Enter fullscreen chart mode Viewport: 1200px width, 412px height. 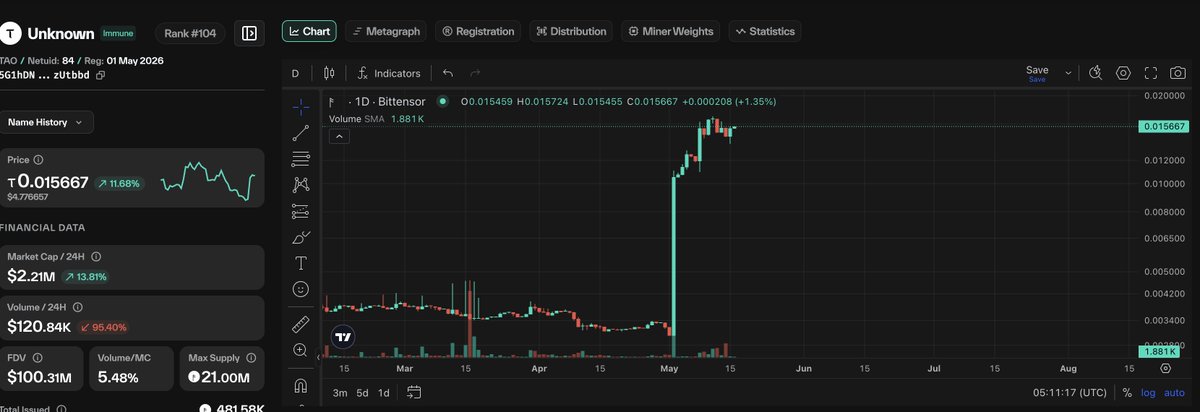point(1151,73)
